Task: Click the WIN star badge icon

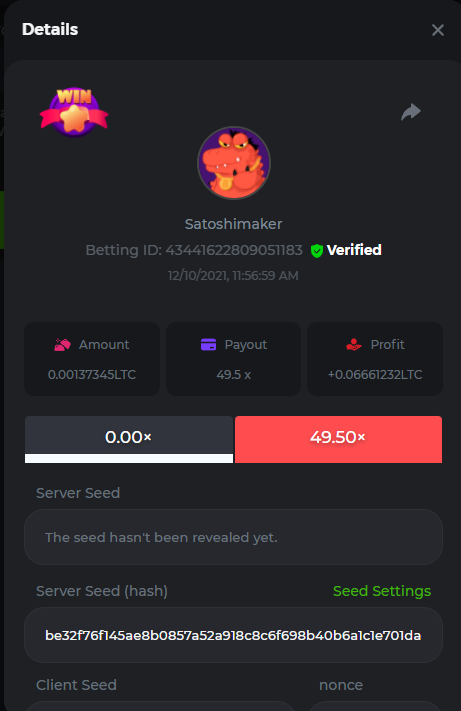Action: pos(74,112)
